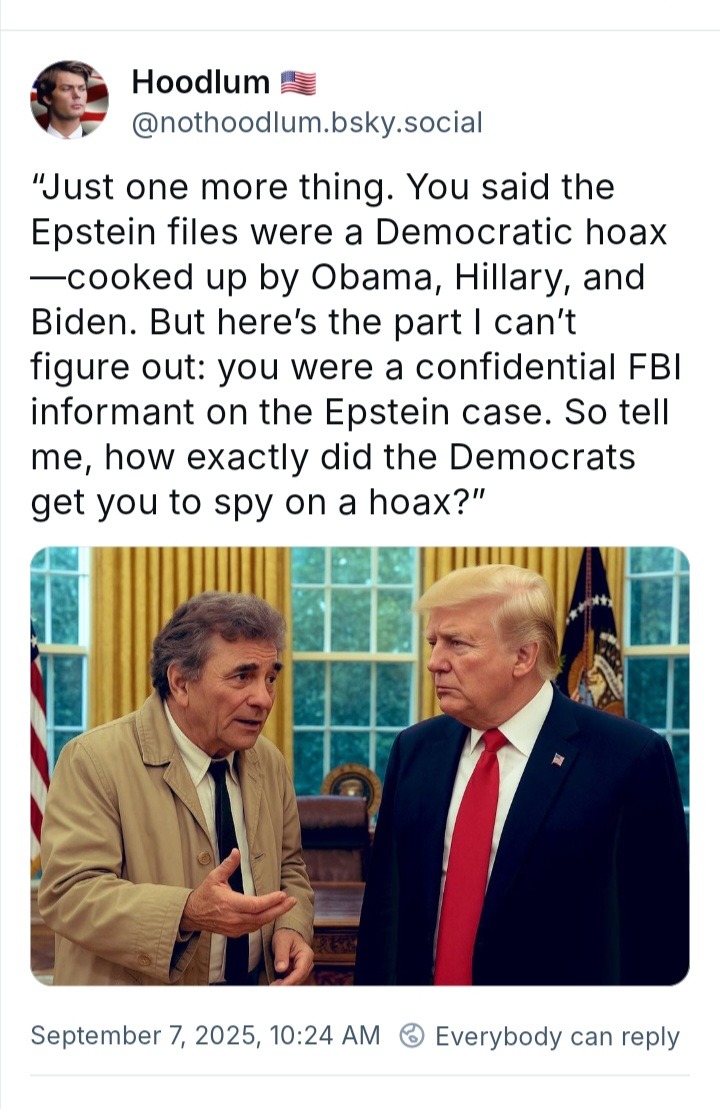Open the attached Oval Office image

click(359, 766)
